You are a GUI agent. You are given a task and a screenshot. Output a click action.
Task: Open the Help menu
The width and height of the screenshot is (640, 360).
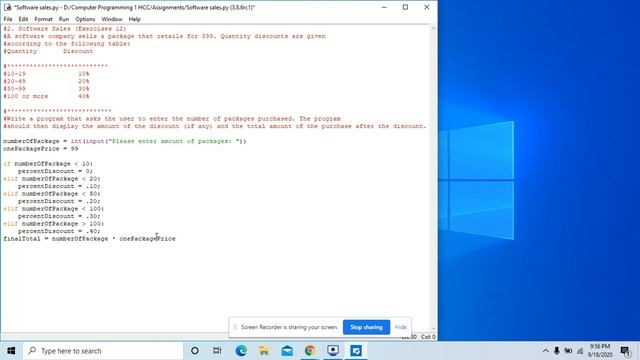pos(134,19)
